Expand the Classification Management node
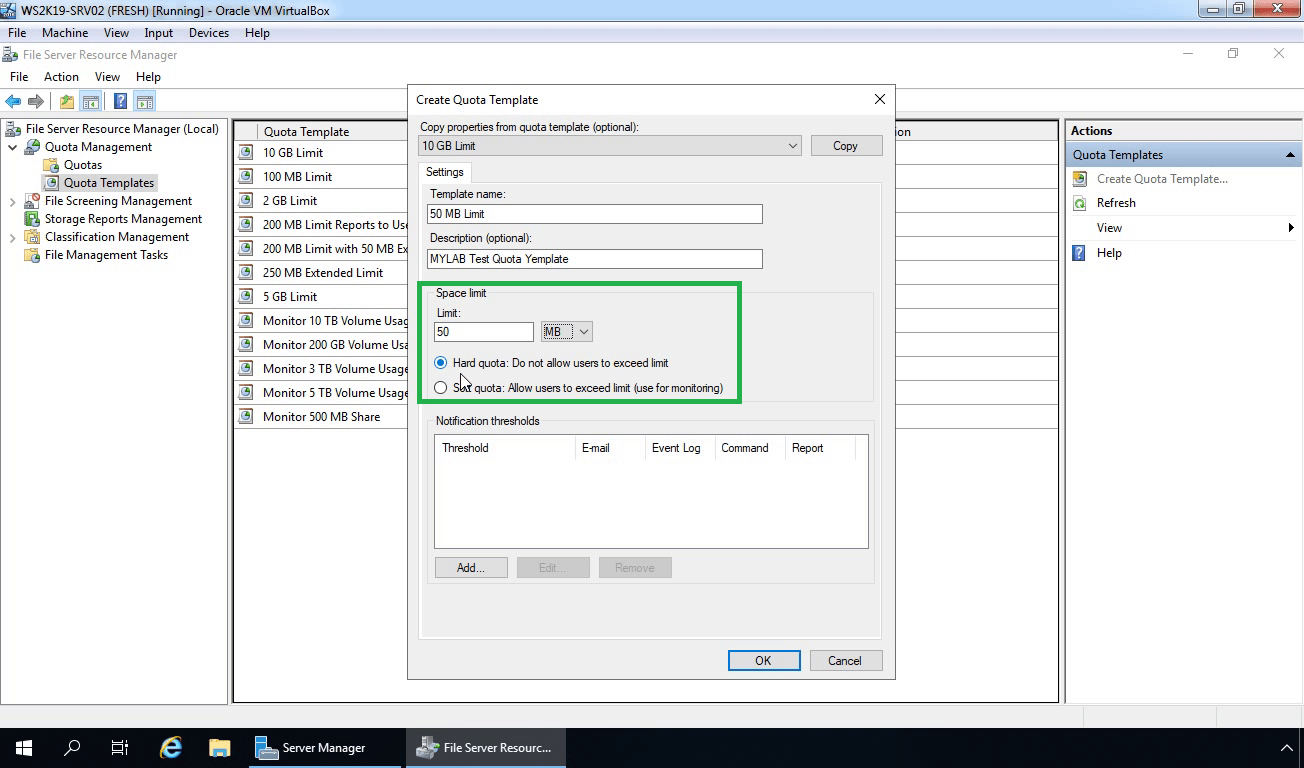This screenshot has width=1304, height=768. coord(13,237)
